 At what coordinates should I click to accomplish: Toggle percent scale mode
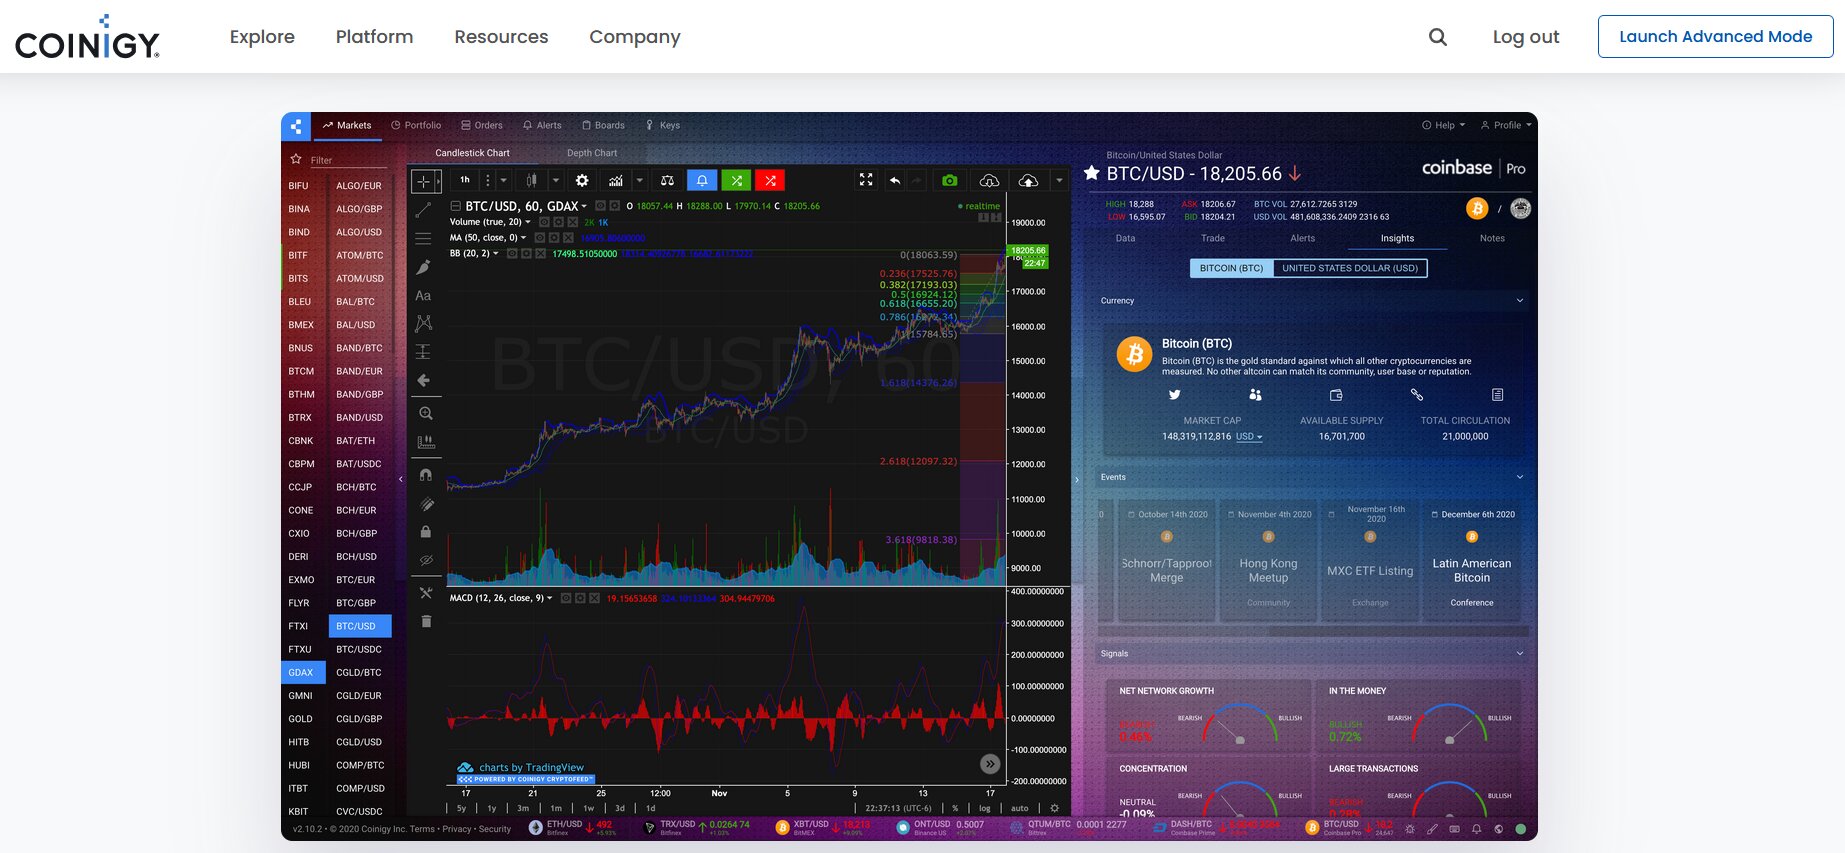pyautogui.click(x=955, y=808)
